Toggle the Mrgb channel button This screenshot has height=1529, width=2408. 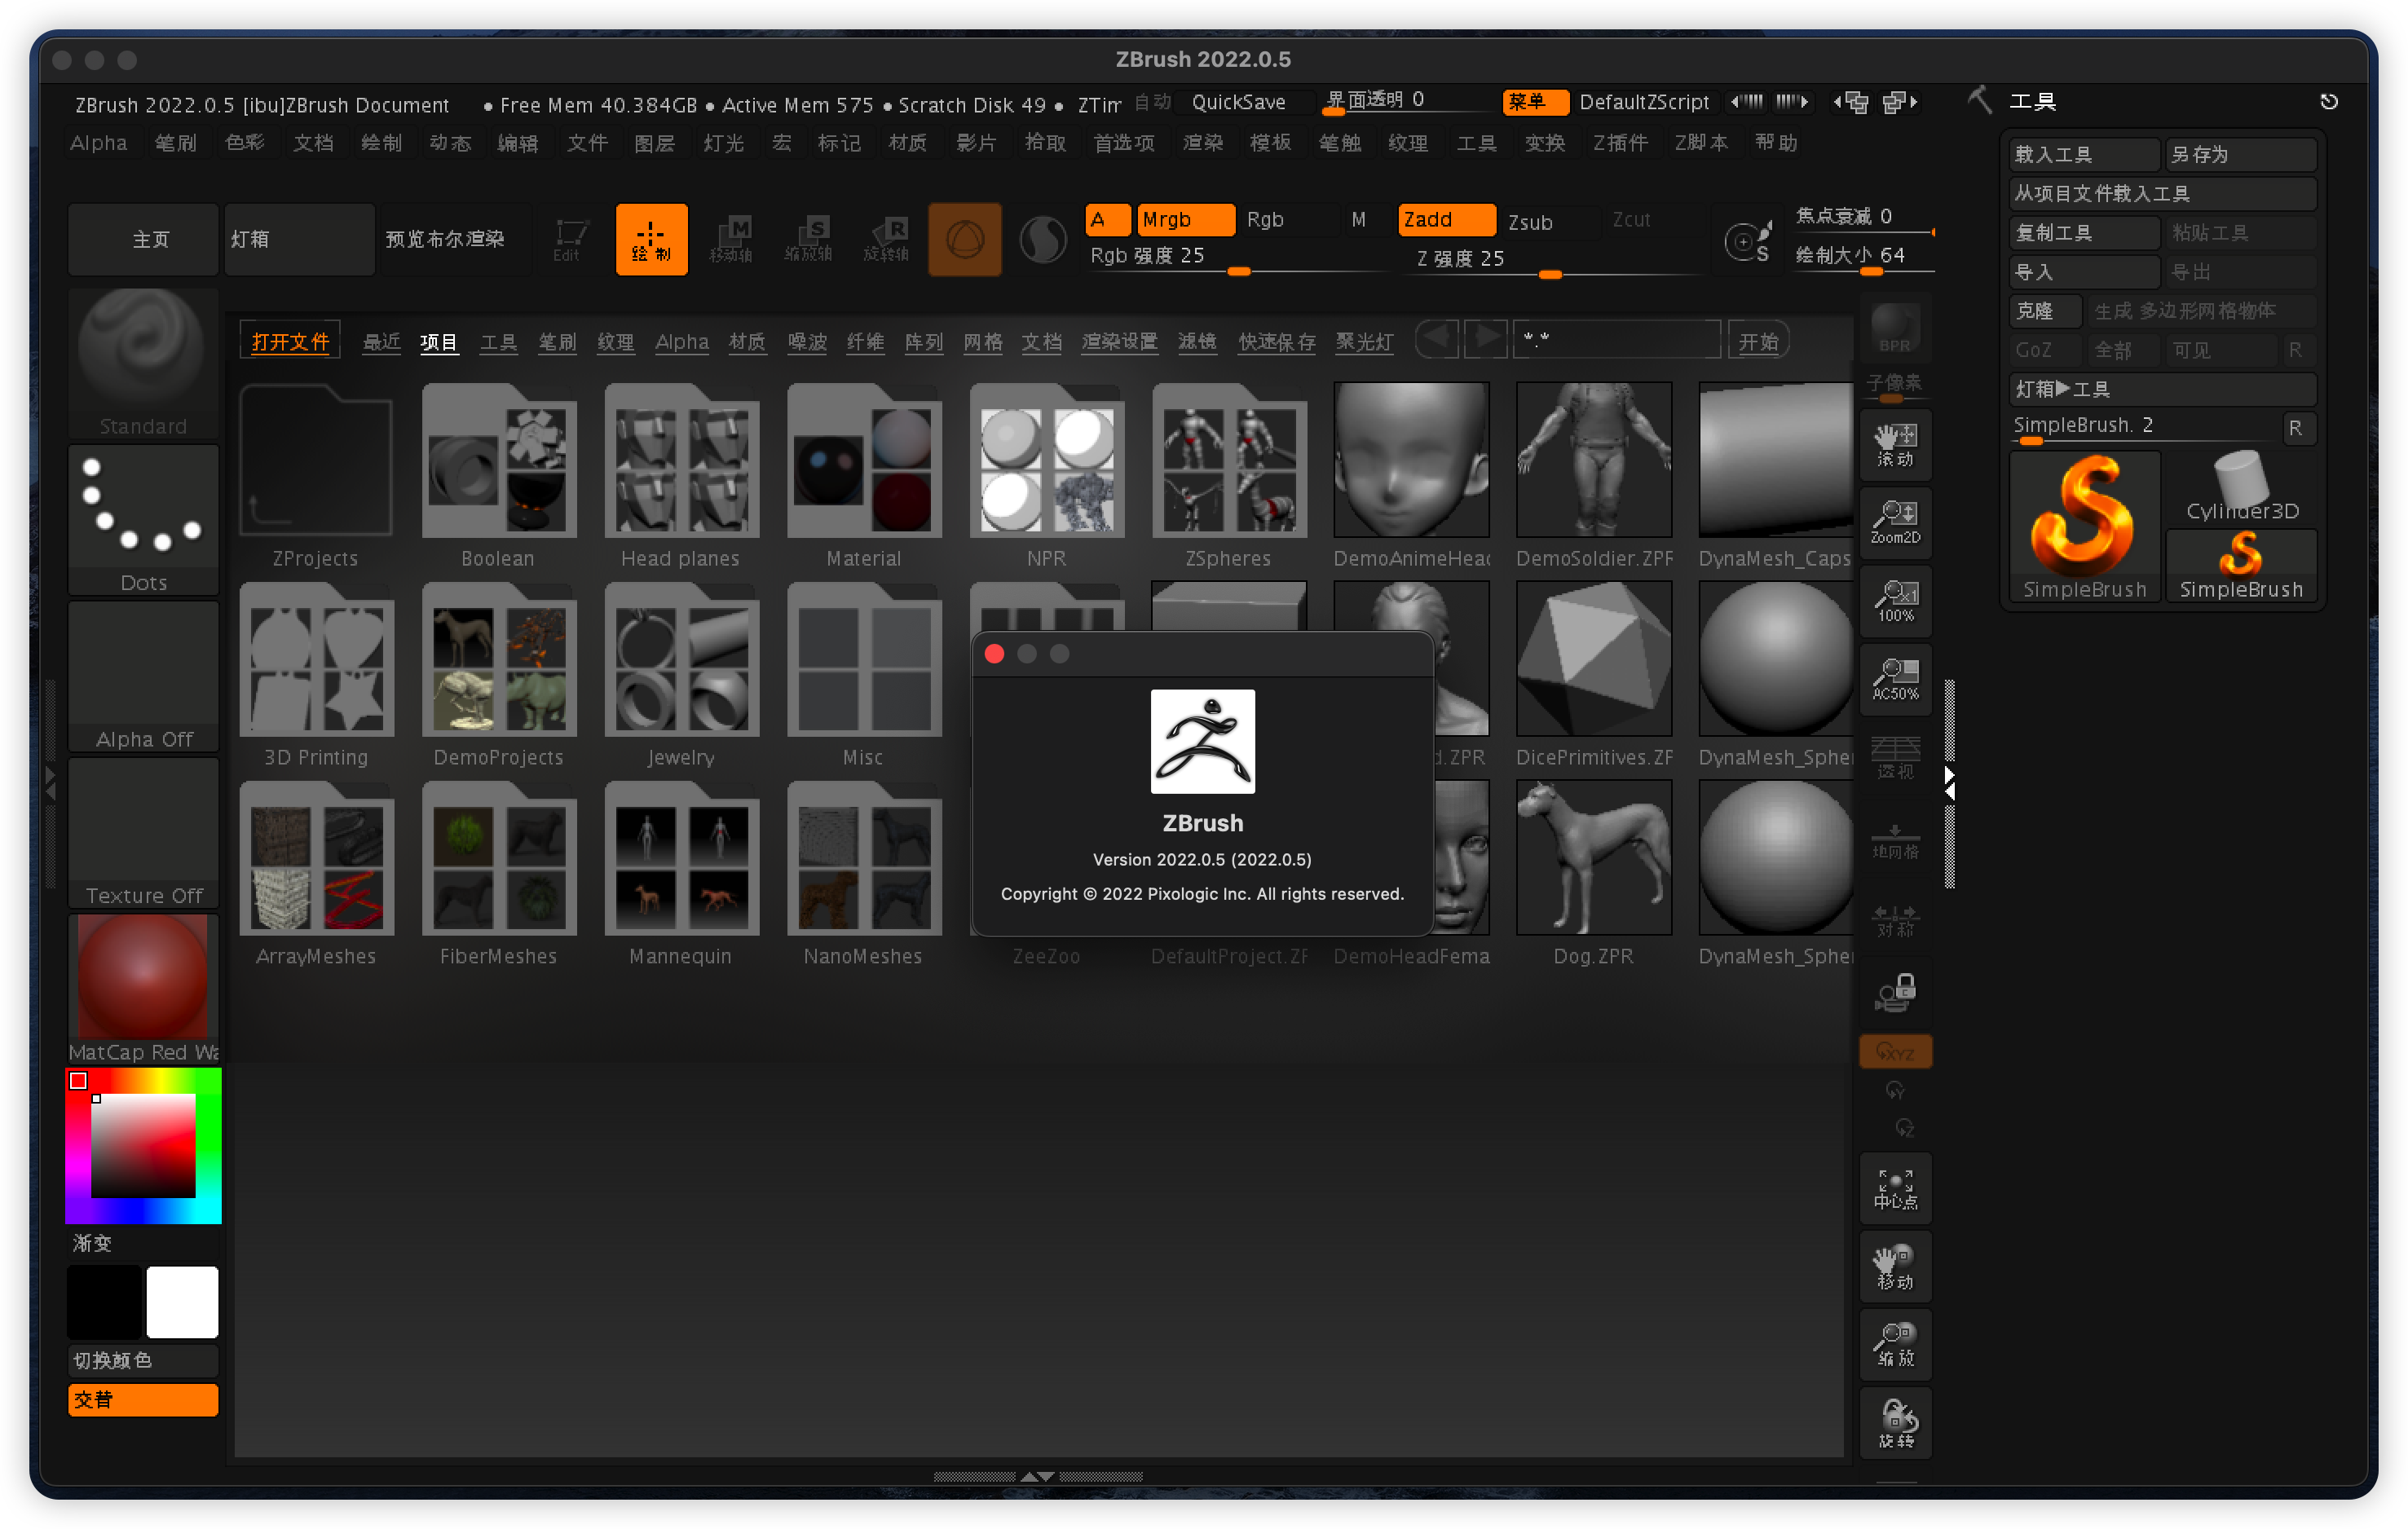(x=1185, y=220)
